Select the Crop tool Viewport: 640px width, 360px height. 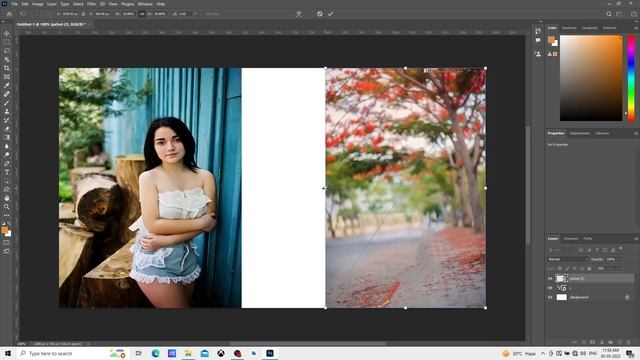pos(7,68)
